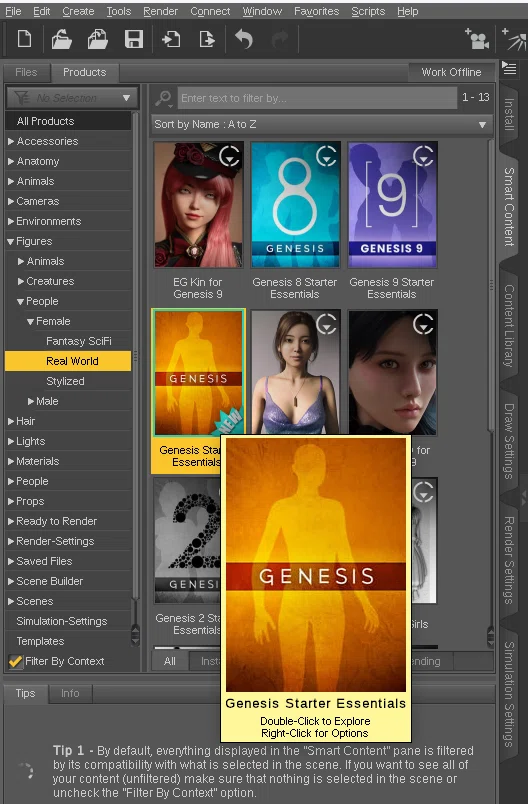Expand the Creatures subcategory
Image resolution: width=528 pixels, height=804 pixels.
(21, 281)
